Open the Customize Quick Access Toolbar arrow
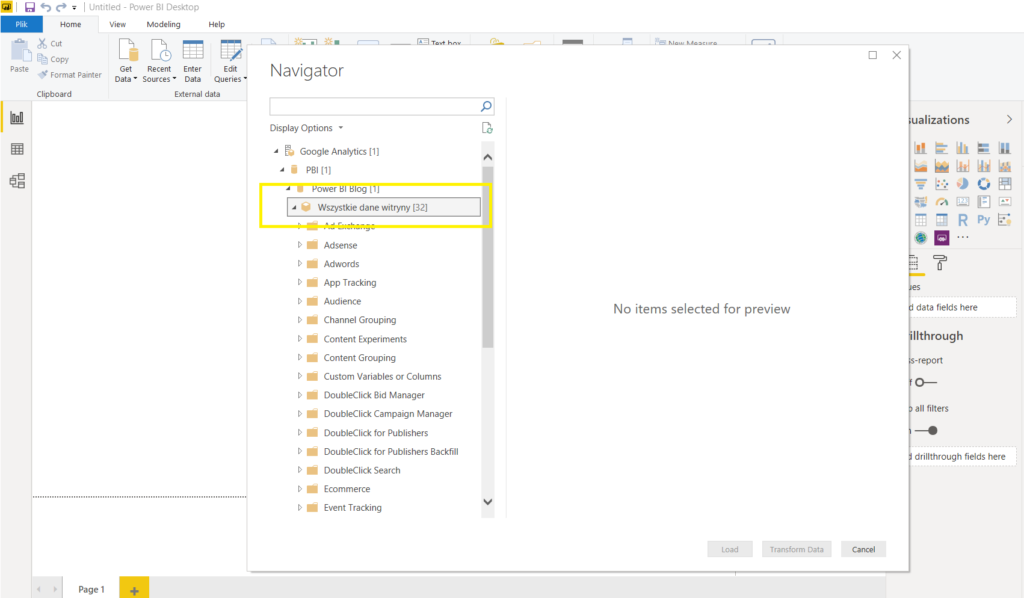 (x=74, y=8)
